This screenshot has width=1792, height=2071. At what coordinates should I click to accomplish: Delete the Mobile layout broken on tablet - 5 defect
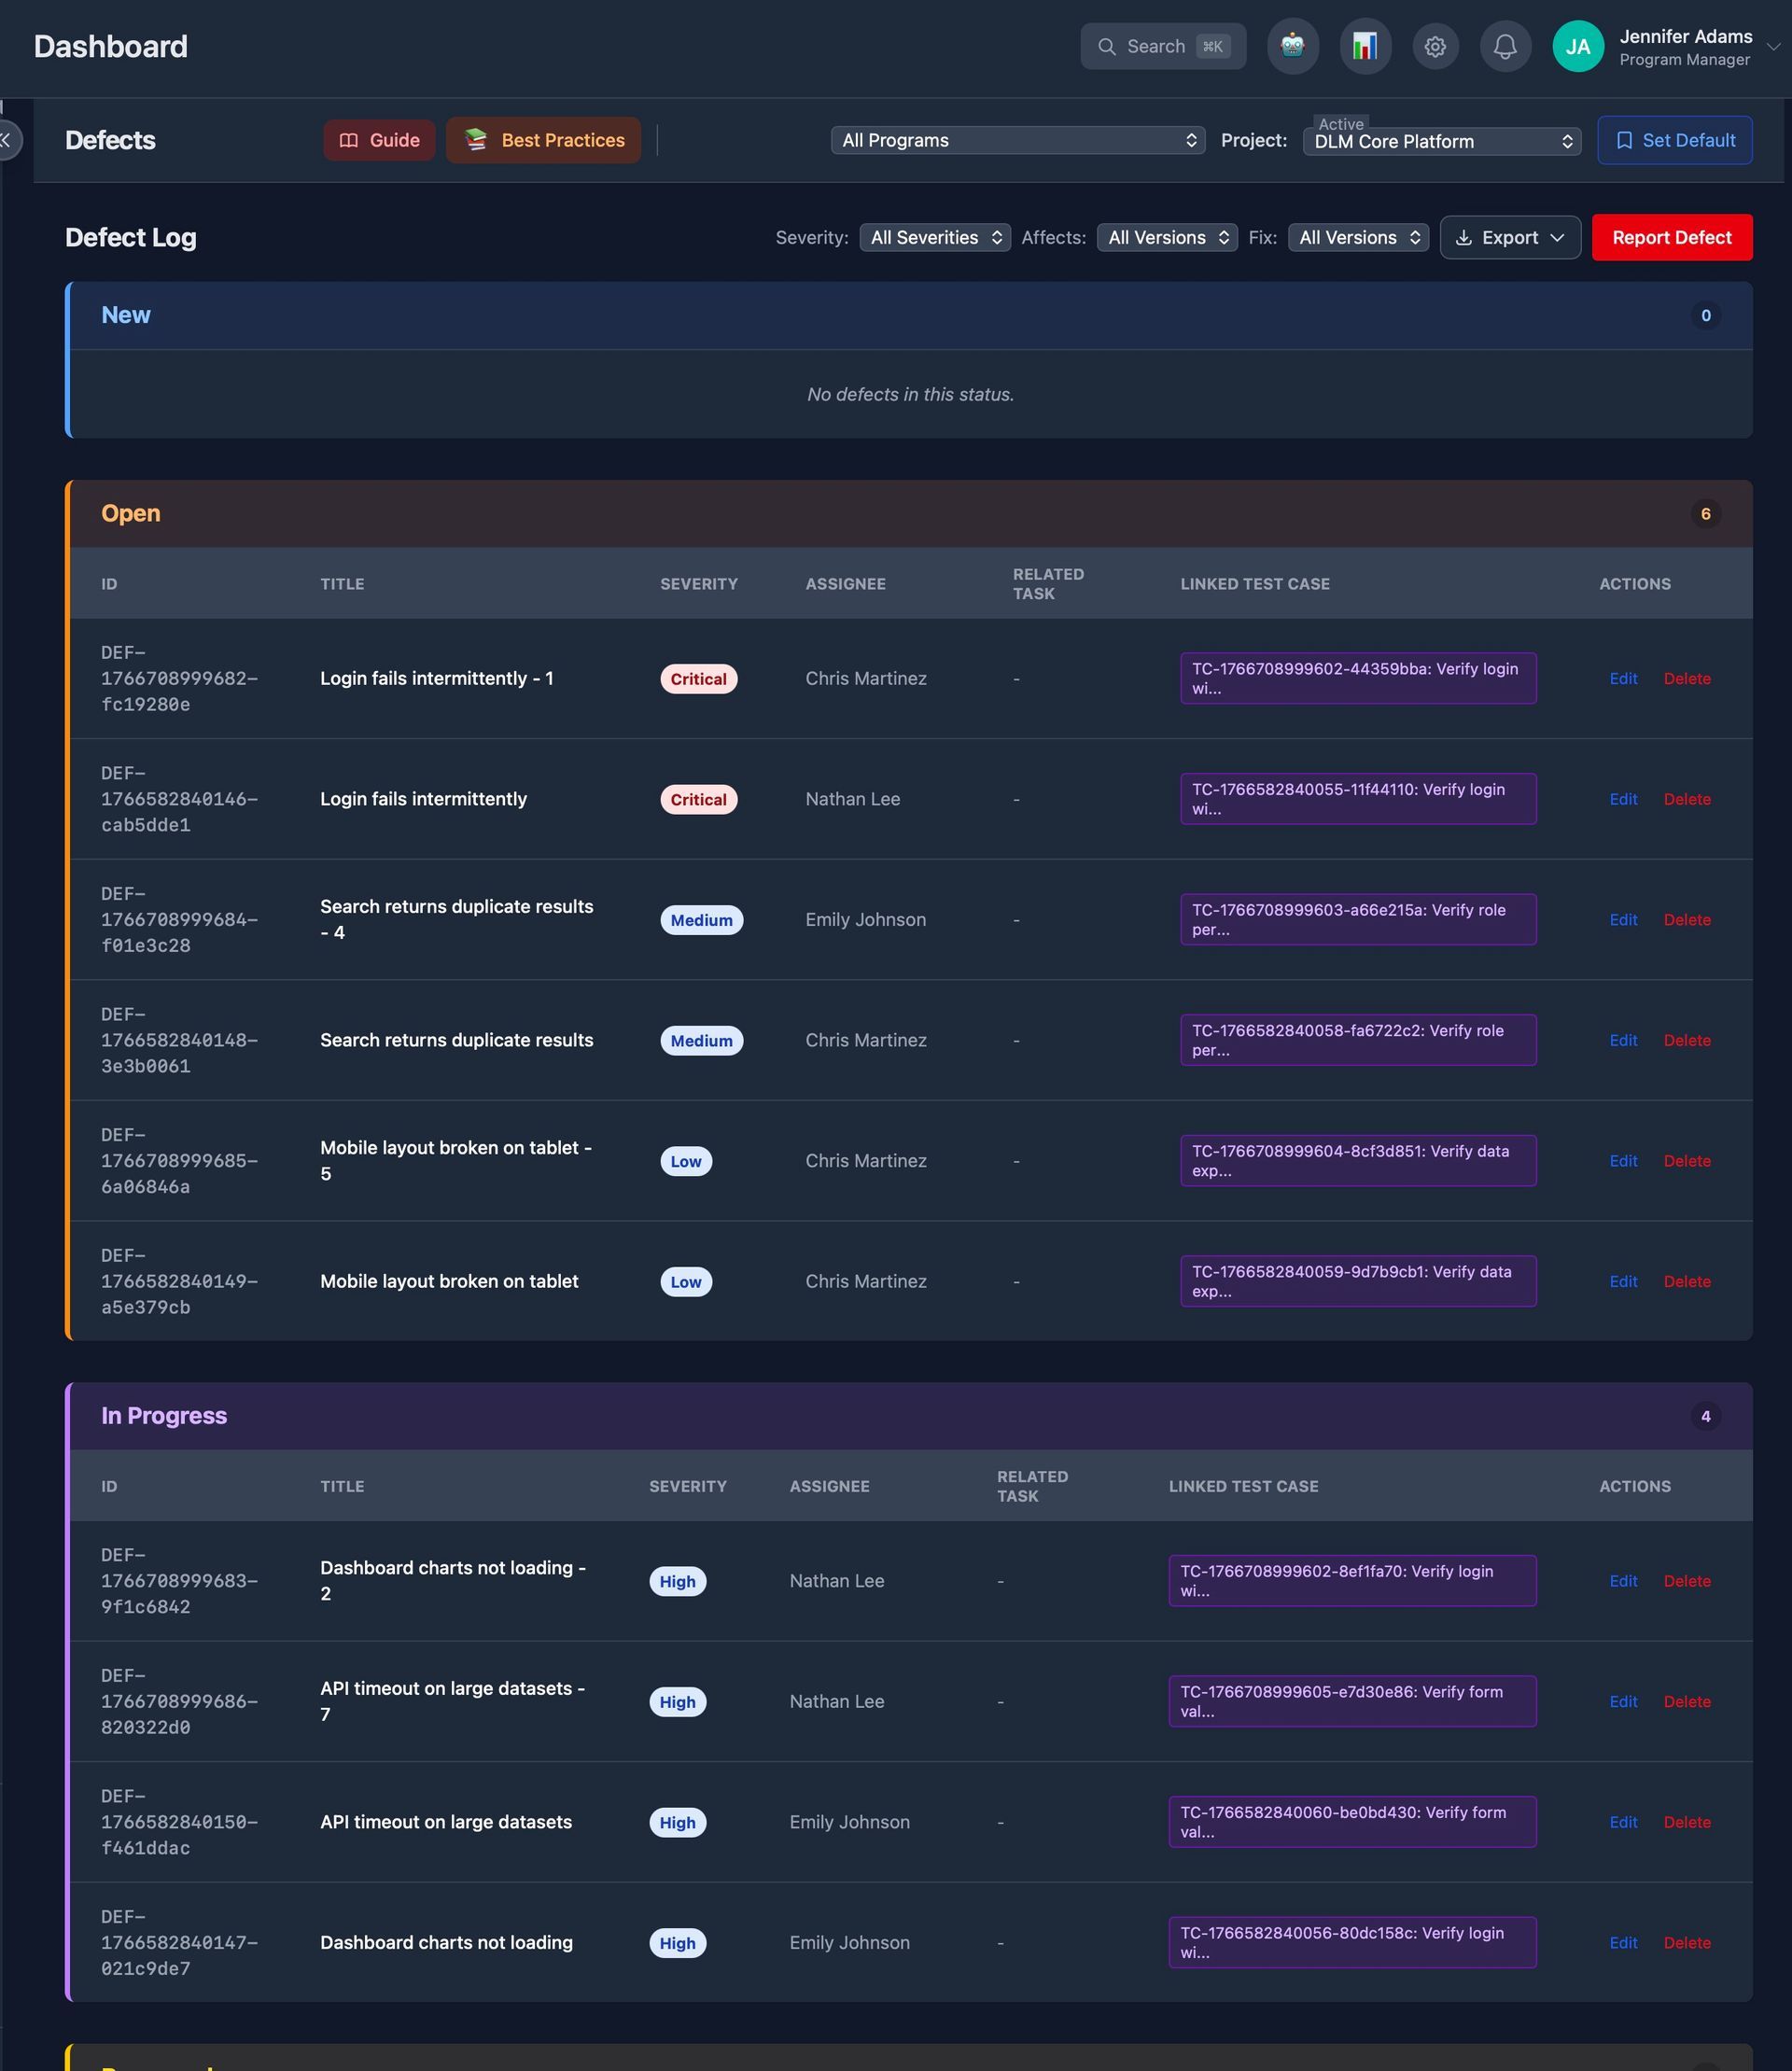1686,1161
